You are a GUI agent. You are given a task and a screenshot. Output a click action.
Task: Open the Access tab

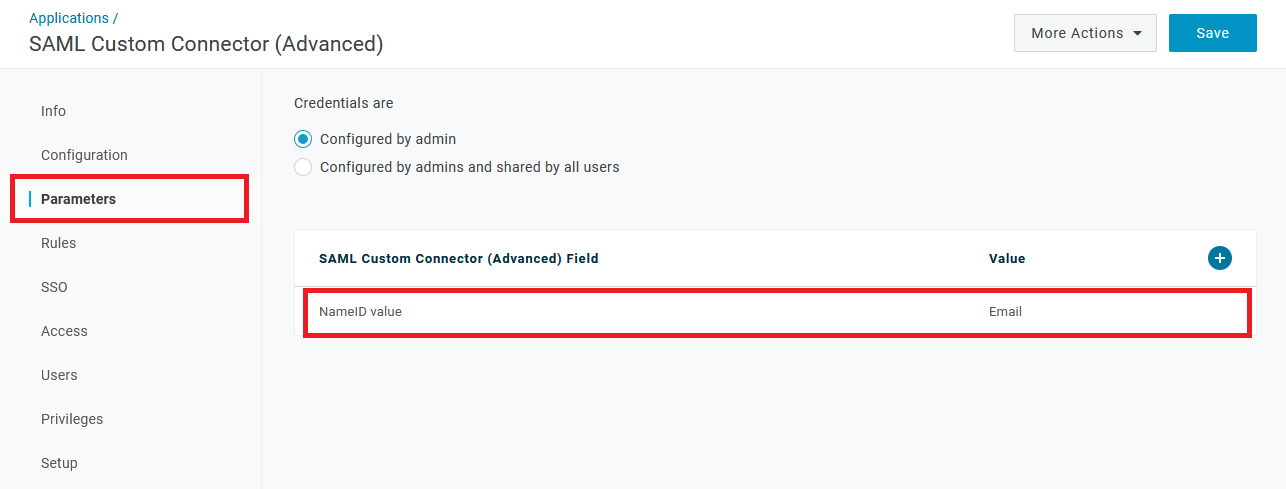[64, 331]
